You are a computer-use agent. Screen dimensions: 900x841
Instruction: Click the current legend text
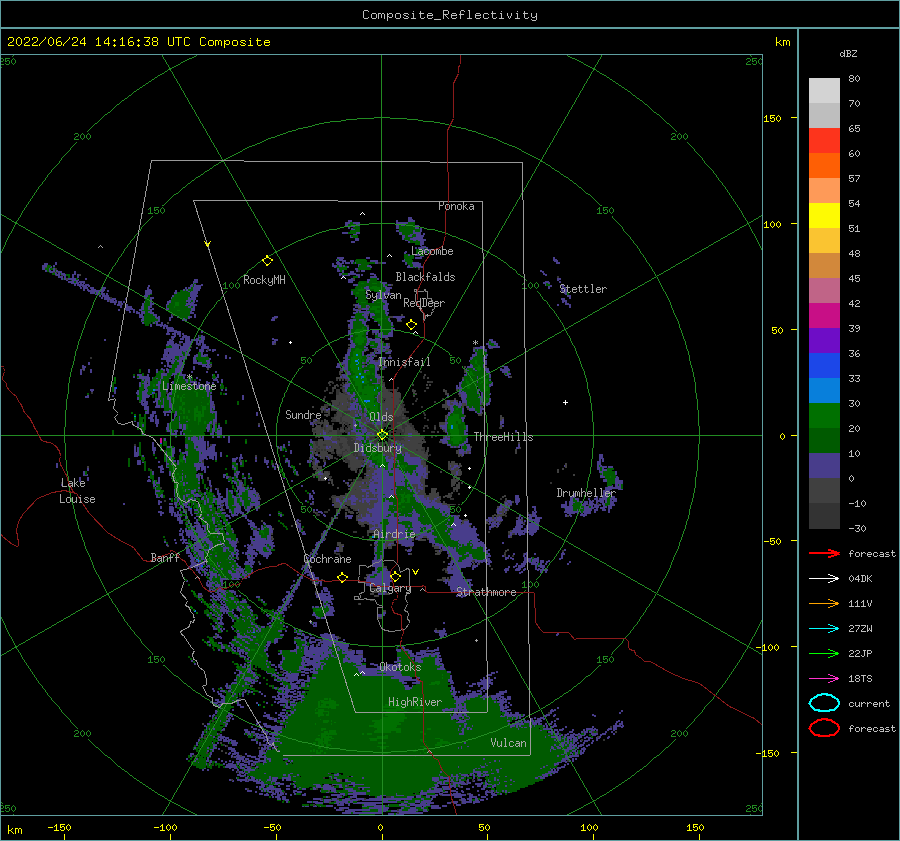869,704
